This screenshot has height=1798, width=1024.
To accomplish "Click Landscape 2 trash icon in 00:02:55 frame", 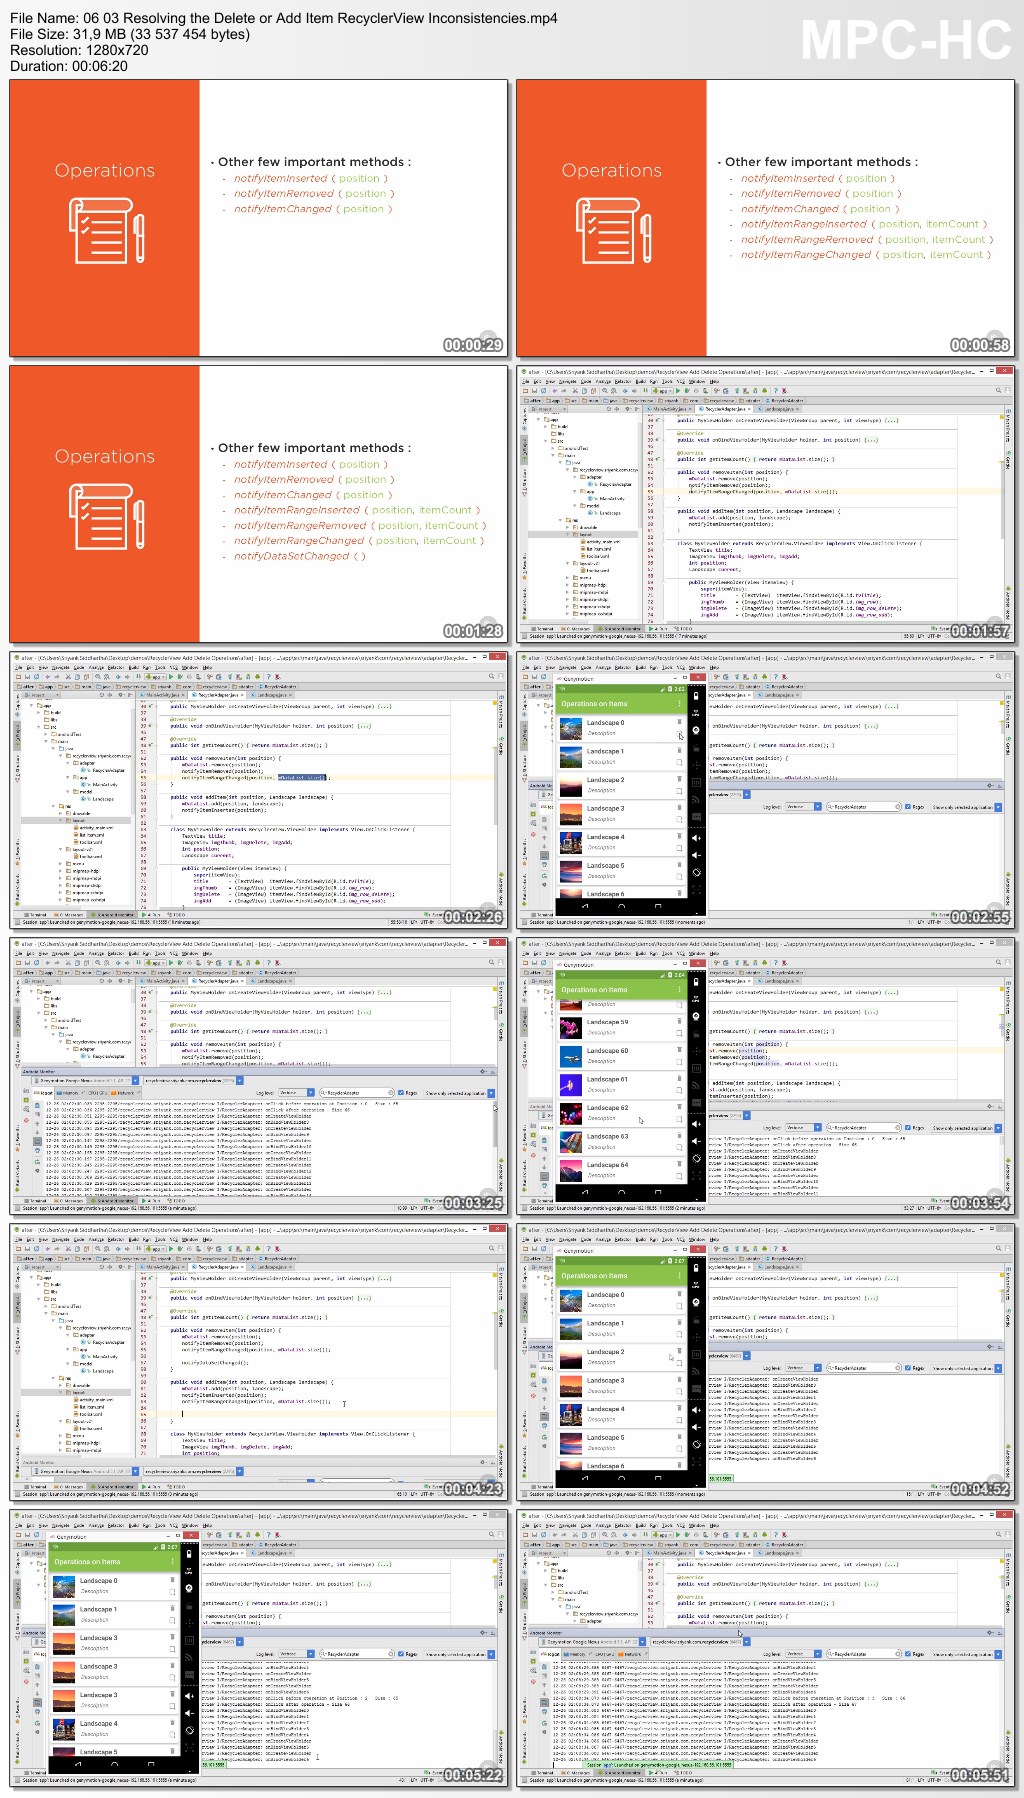I will [679, 779].
